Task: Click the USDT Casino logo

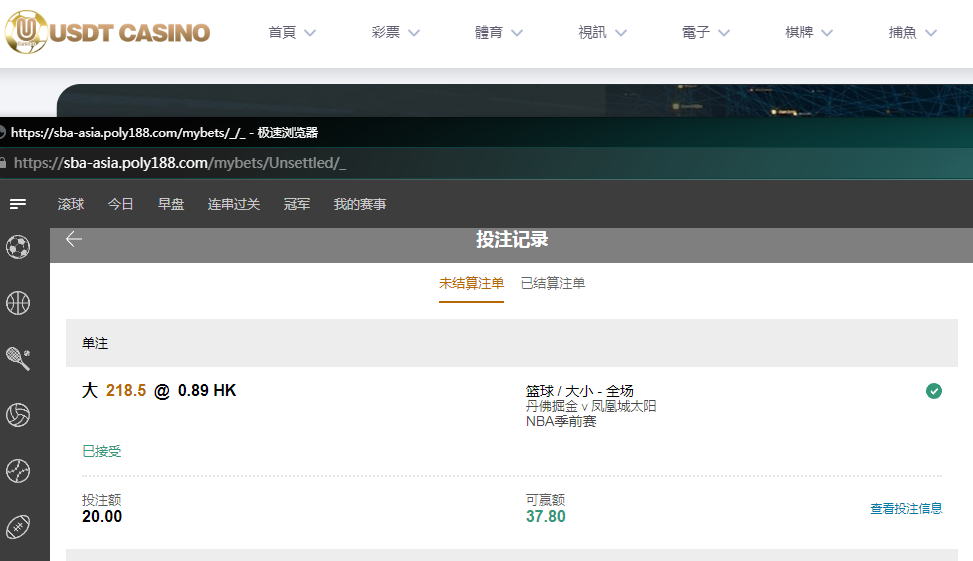Action: (108, 33)
